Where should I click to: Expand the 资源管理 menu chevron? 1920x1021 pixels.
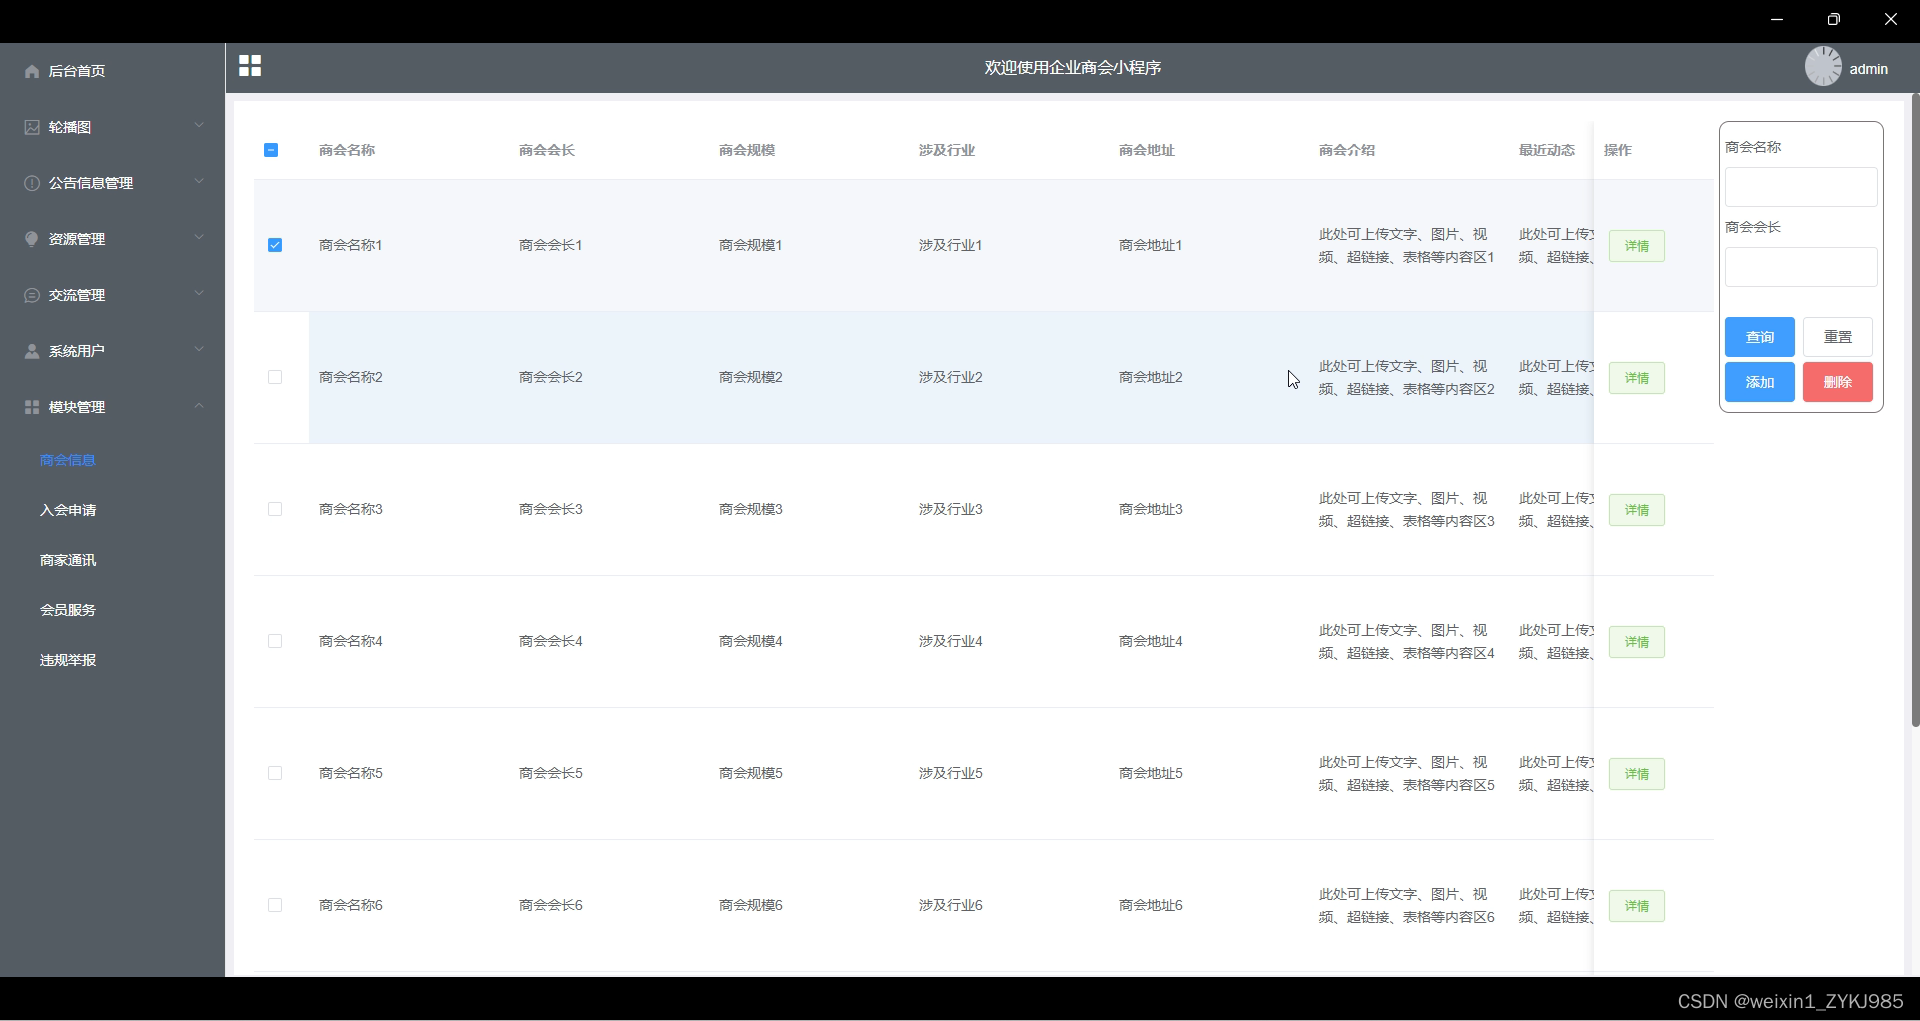coord(199,237)
